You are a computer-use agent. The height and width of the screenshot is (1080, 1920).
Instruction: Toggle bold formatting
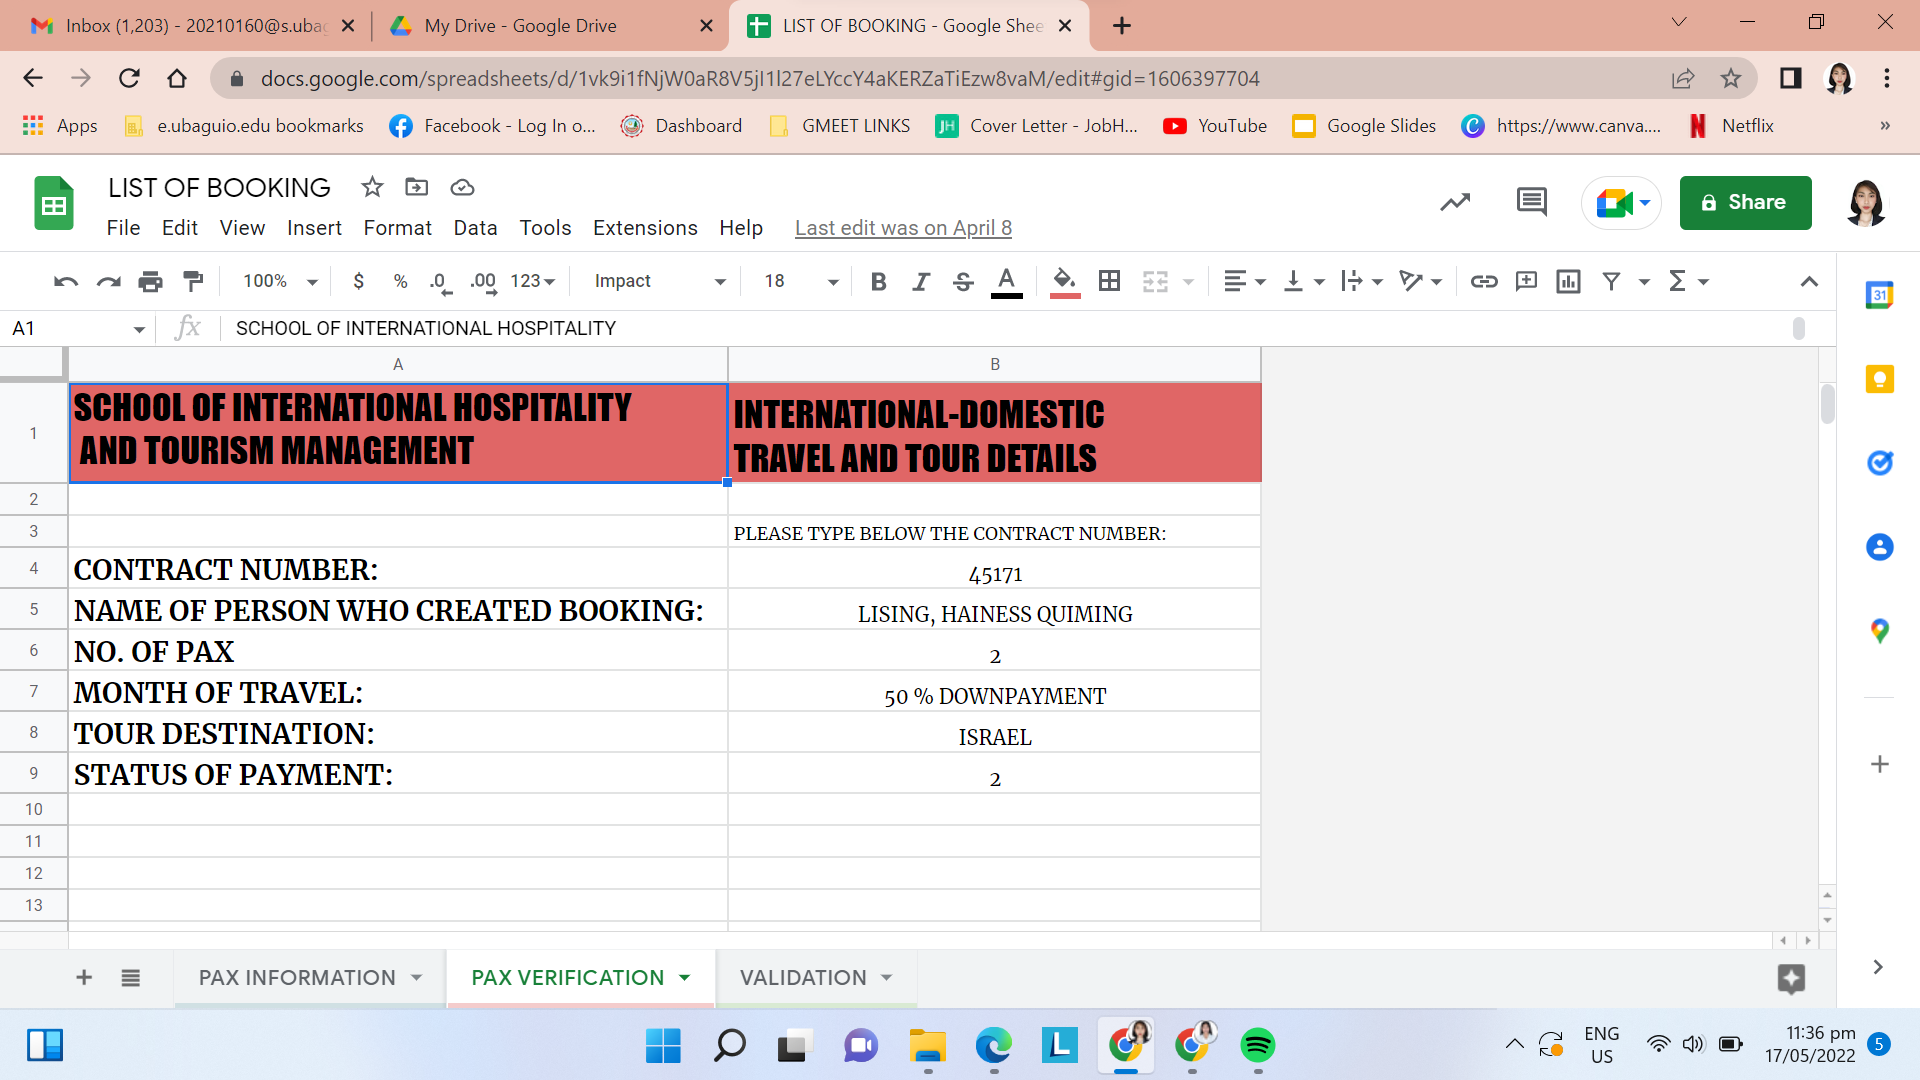click(x=878, y=282)
